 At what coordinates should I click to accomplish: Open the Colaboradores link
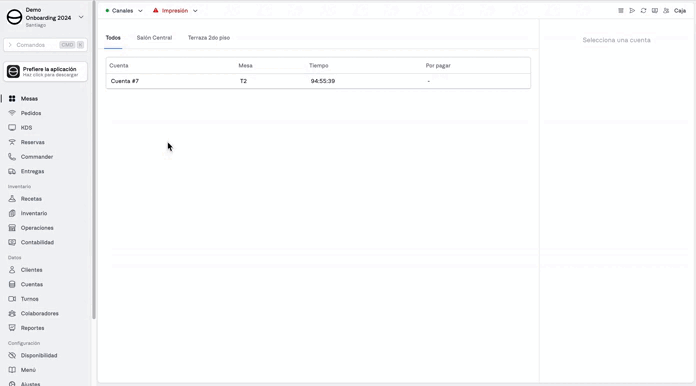pyautogui.click(x=40, y=313)
